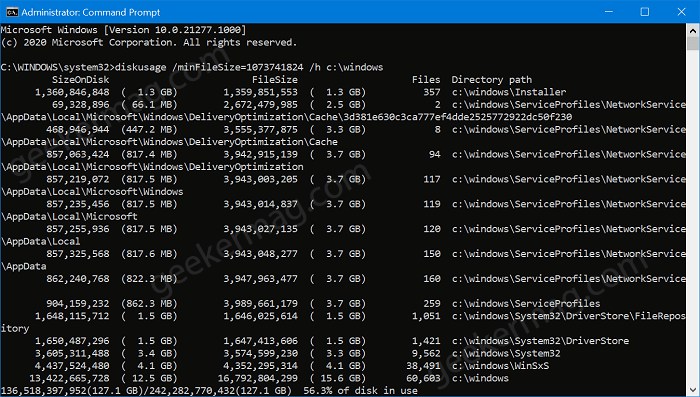Viewport: 700px width, 397px height.
Task: Minimize the Command Prompt window
Action: tap(608, 12)
